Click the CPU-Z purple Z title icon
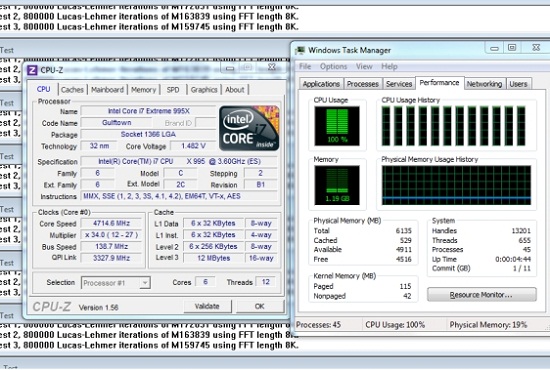550x370 pixels. click(32, 70)
